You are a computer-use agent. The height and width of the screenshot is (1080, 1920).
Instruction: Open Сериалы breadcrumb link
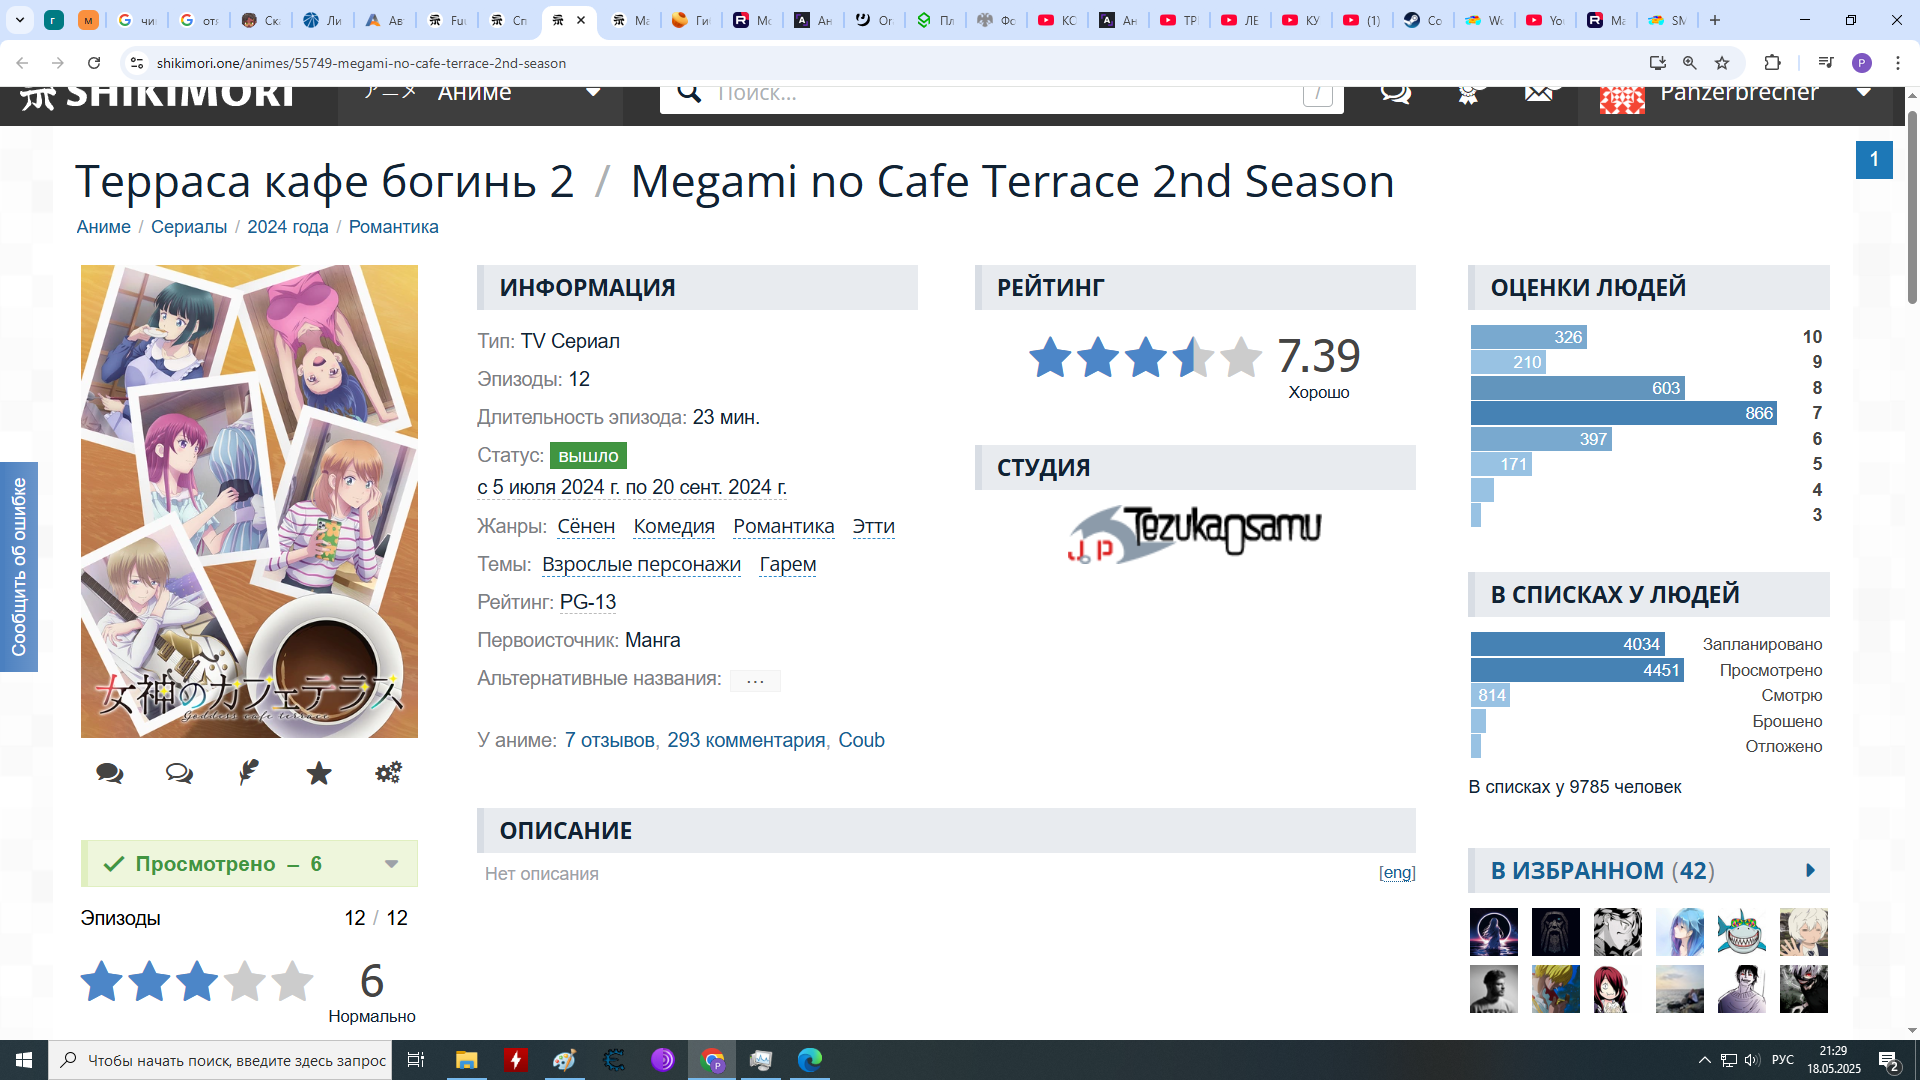pyautogui.click(x=189, y=227)
